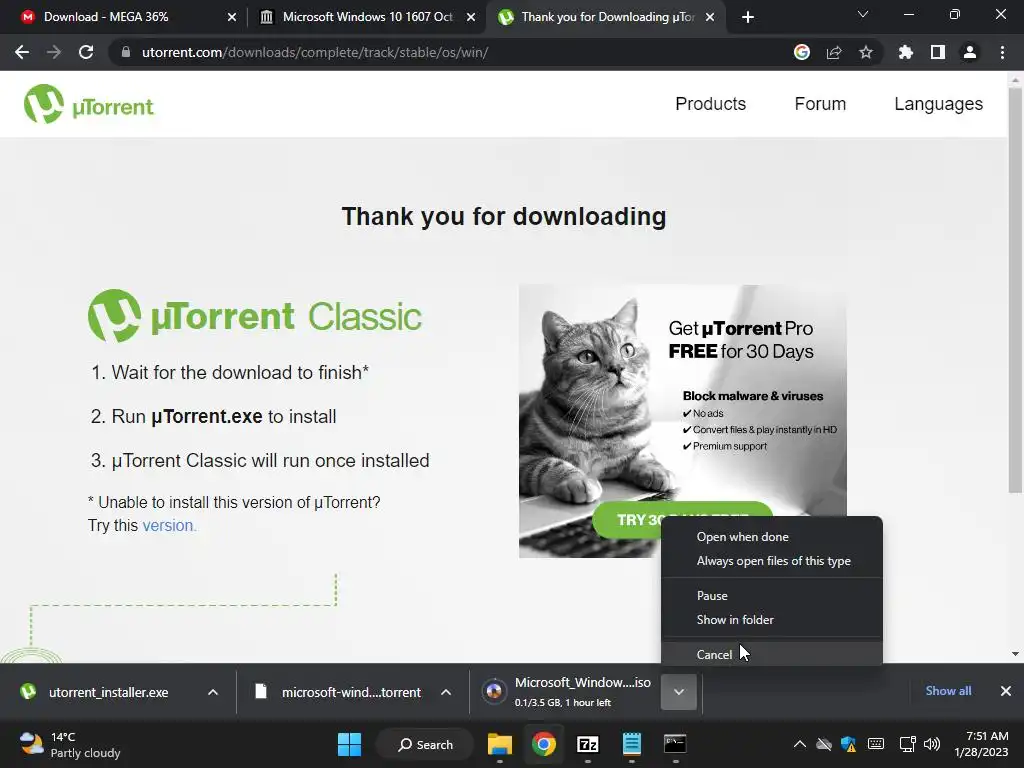
Task: Open File Explorer from taskbar
Action: [x=500, y=744]
